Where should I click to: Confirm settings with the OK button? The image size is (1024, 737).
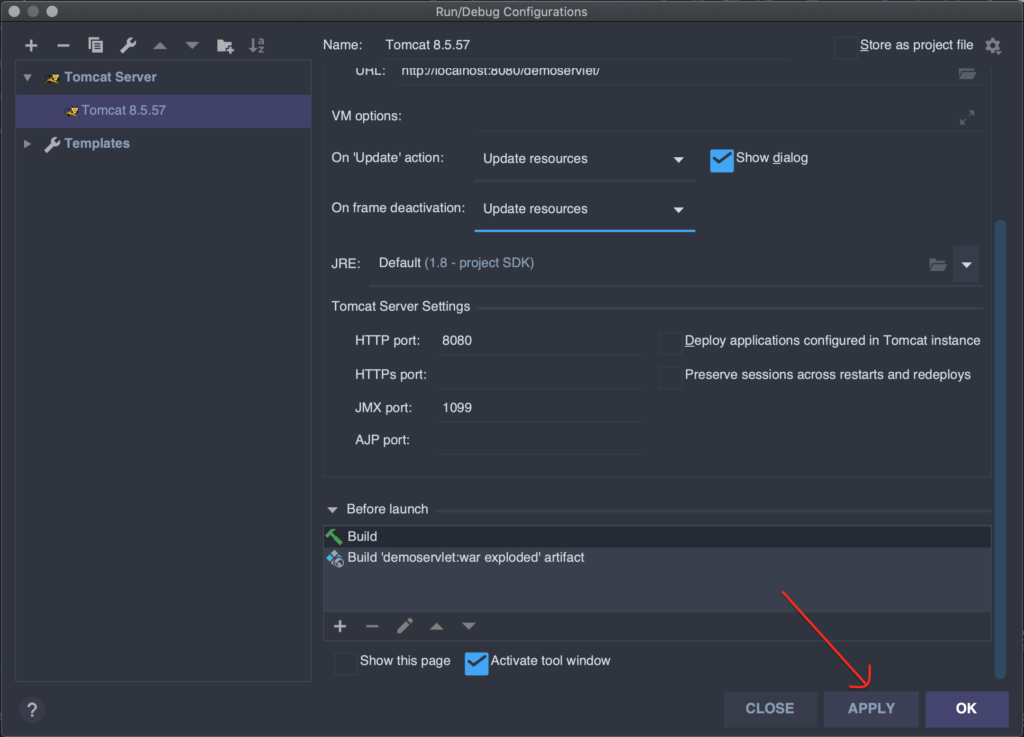coord(967,709)
